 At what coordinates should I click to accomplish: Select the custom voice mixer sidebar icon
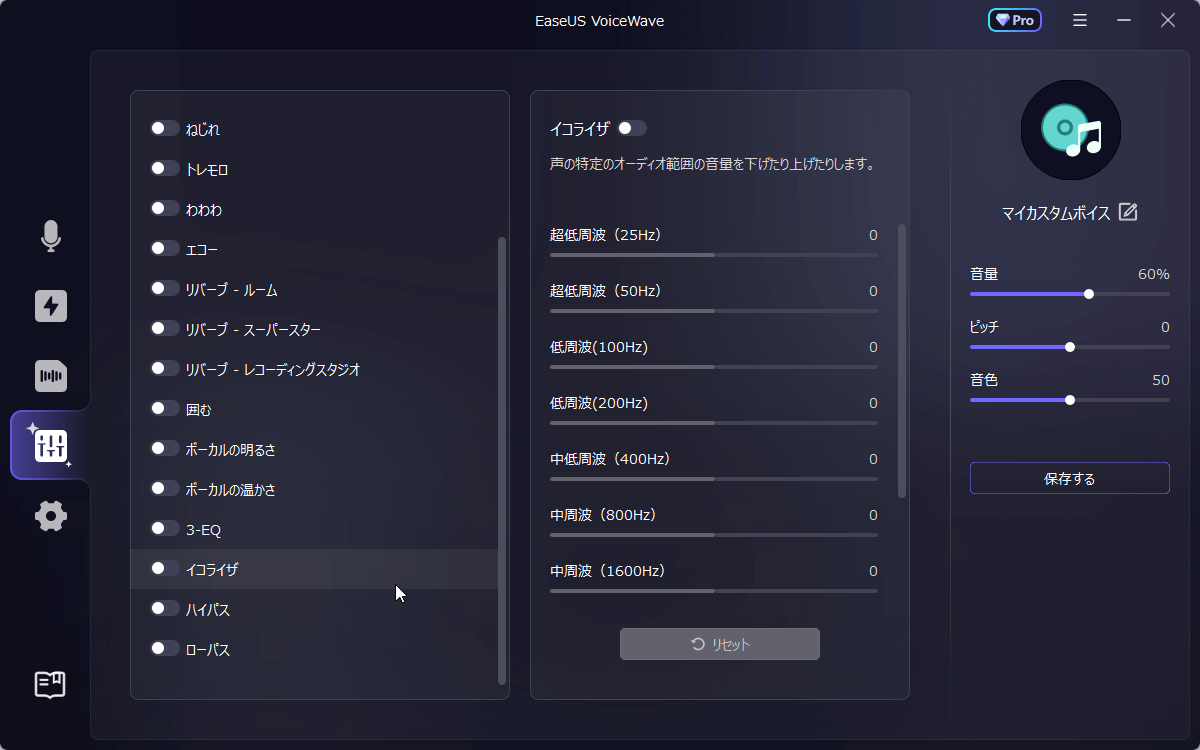click(x=51, y=446)
